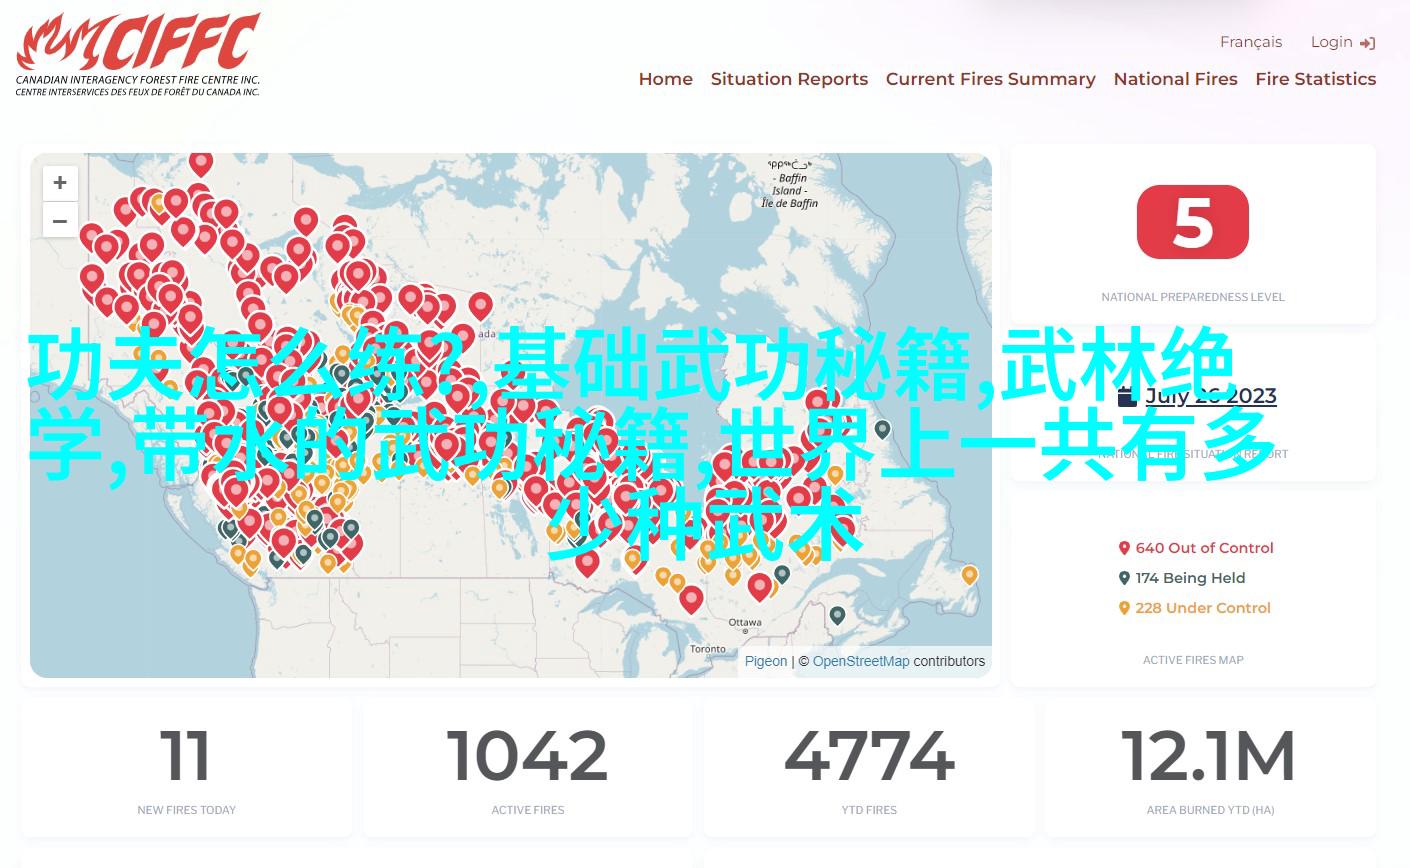This screenshot has width=1410, height=868.
Task: Open the Pigeon attribution link
Action: click(766, 661)
